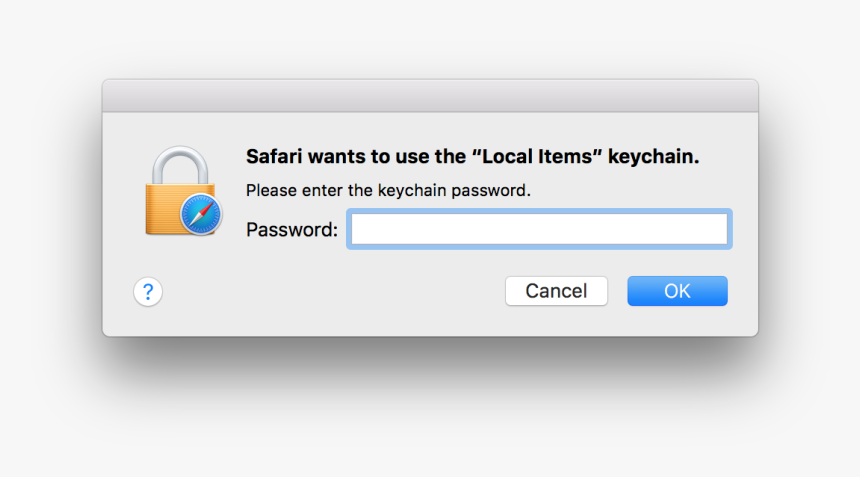Click the "Please enter the keychain password." message
The height and width of the screenshot is (477, 860).
pos(388,191)
